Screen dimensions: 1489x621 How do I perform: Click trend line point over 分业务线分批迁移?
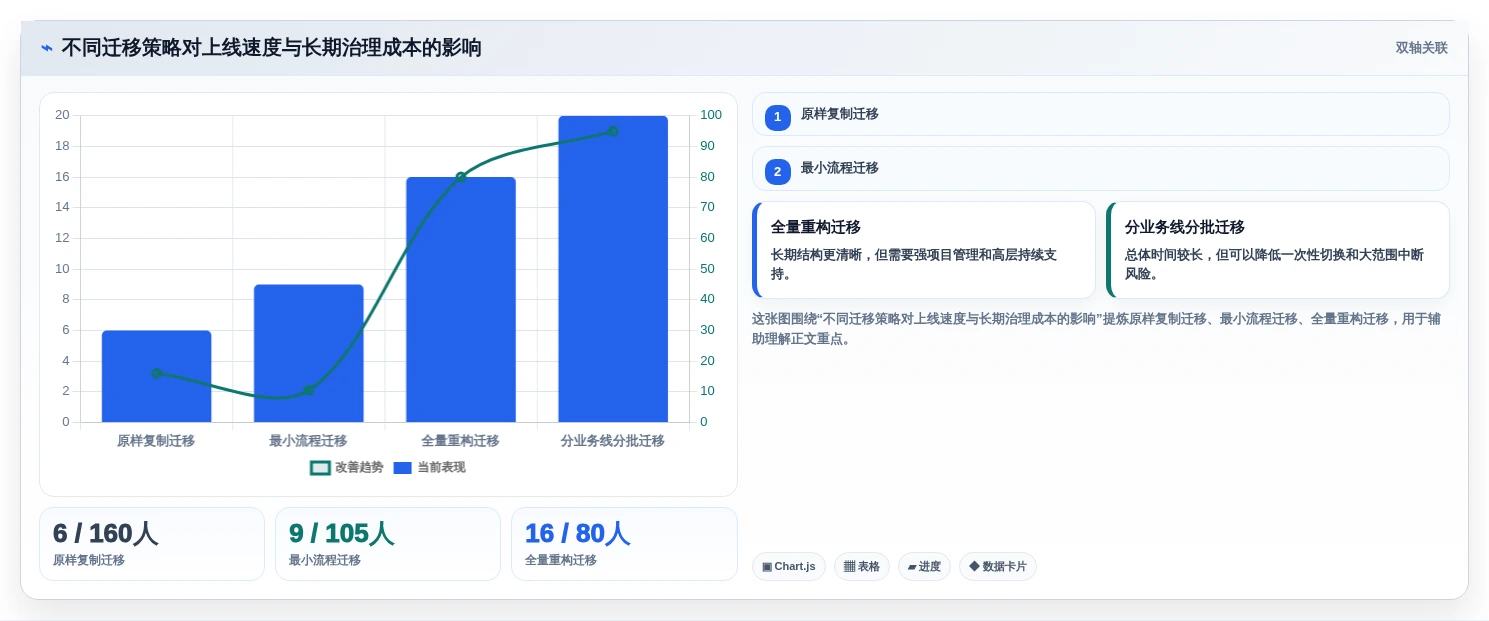click(x=613, y=131)
